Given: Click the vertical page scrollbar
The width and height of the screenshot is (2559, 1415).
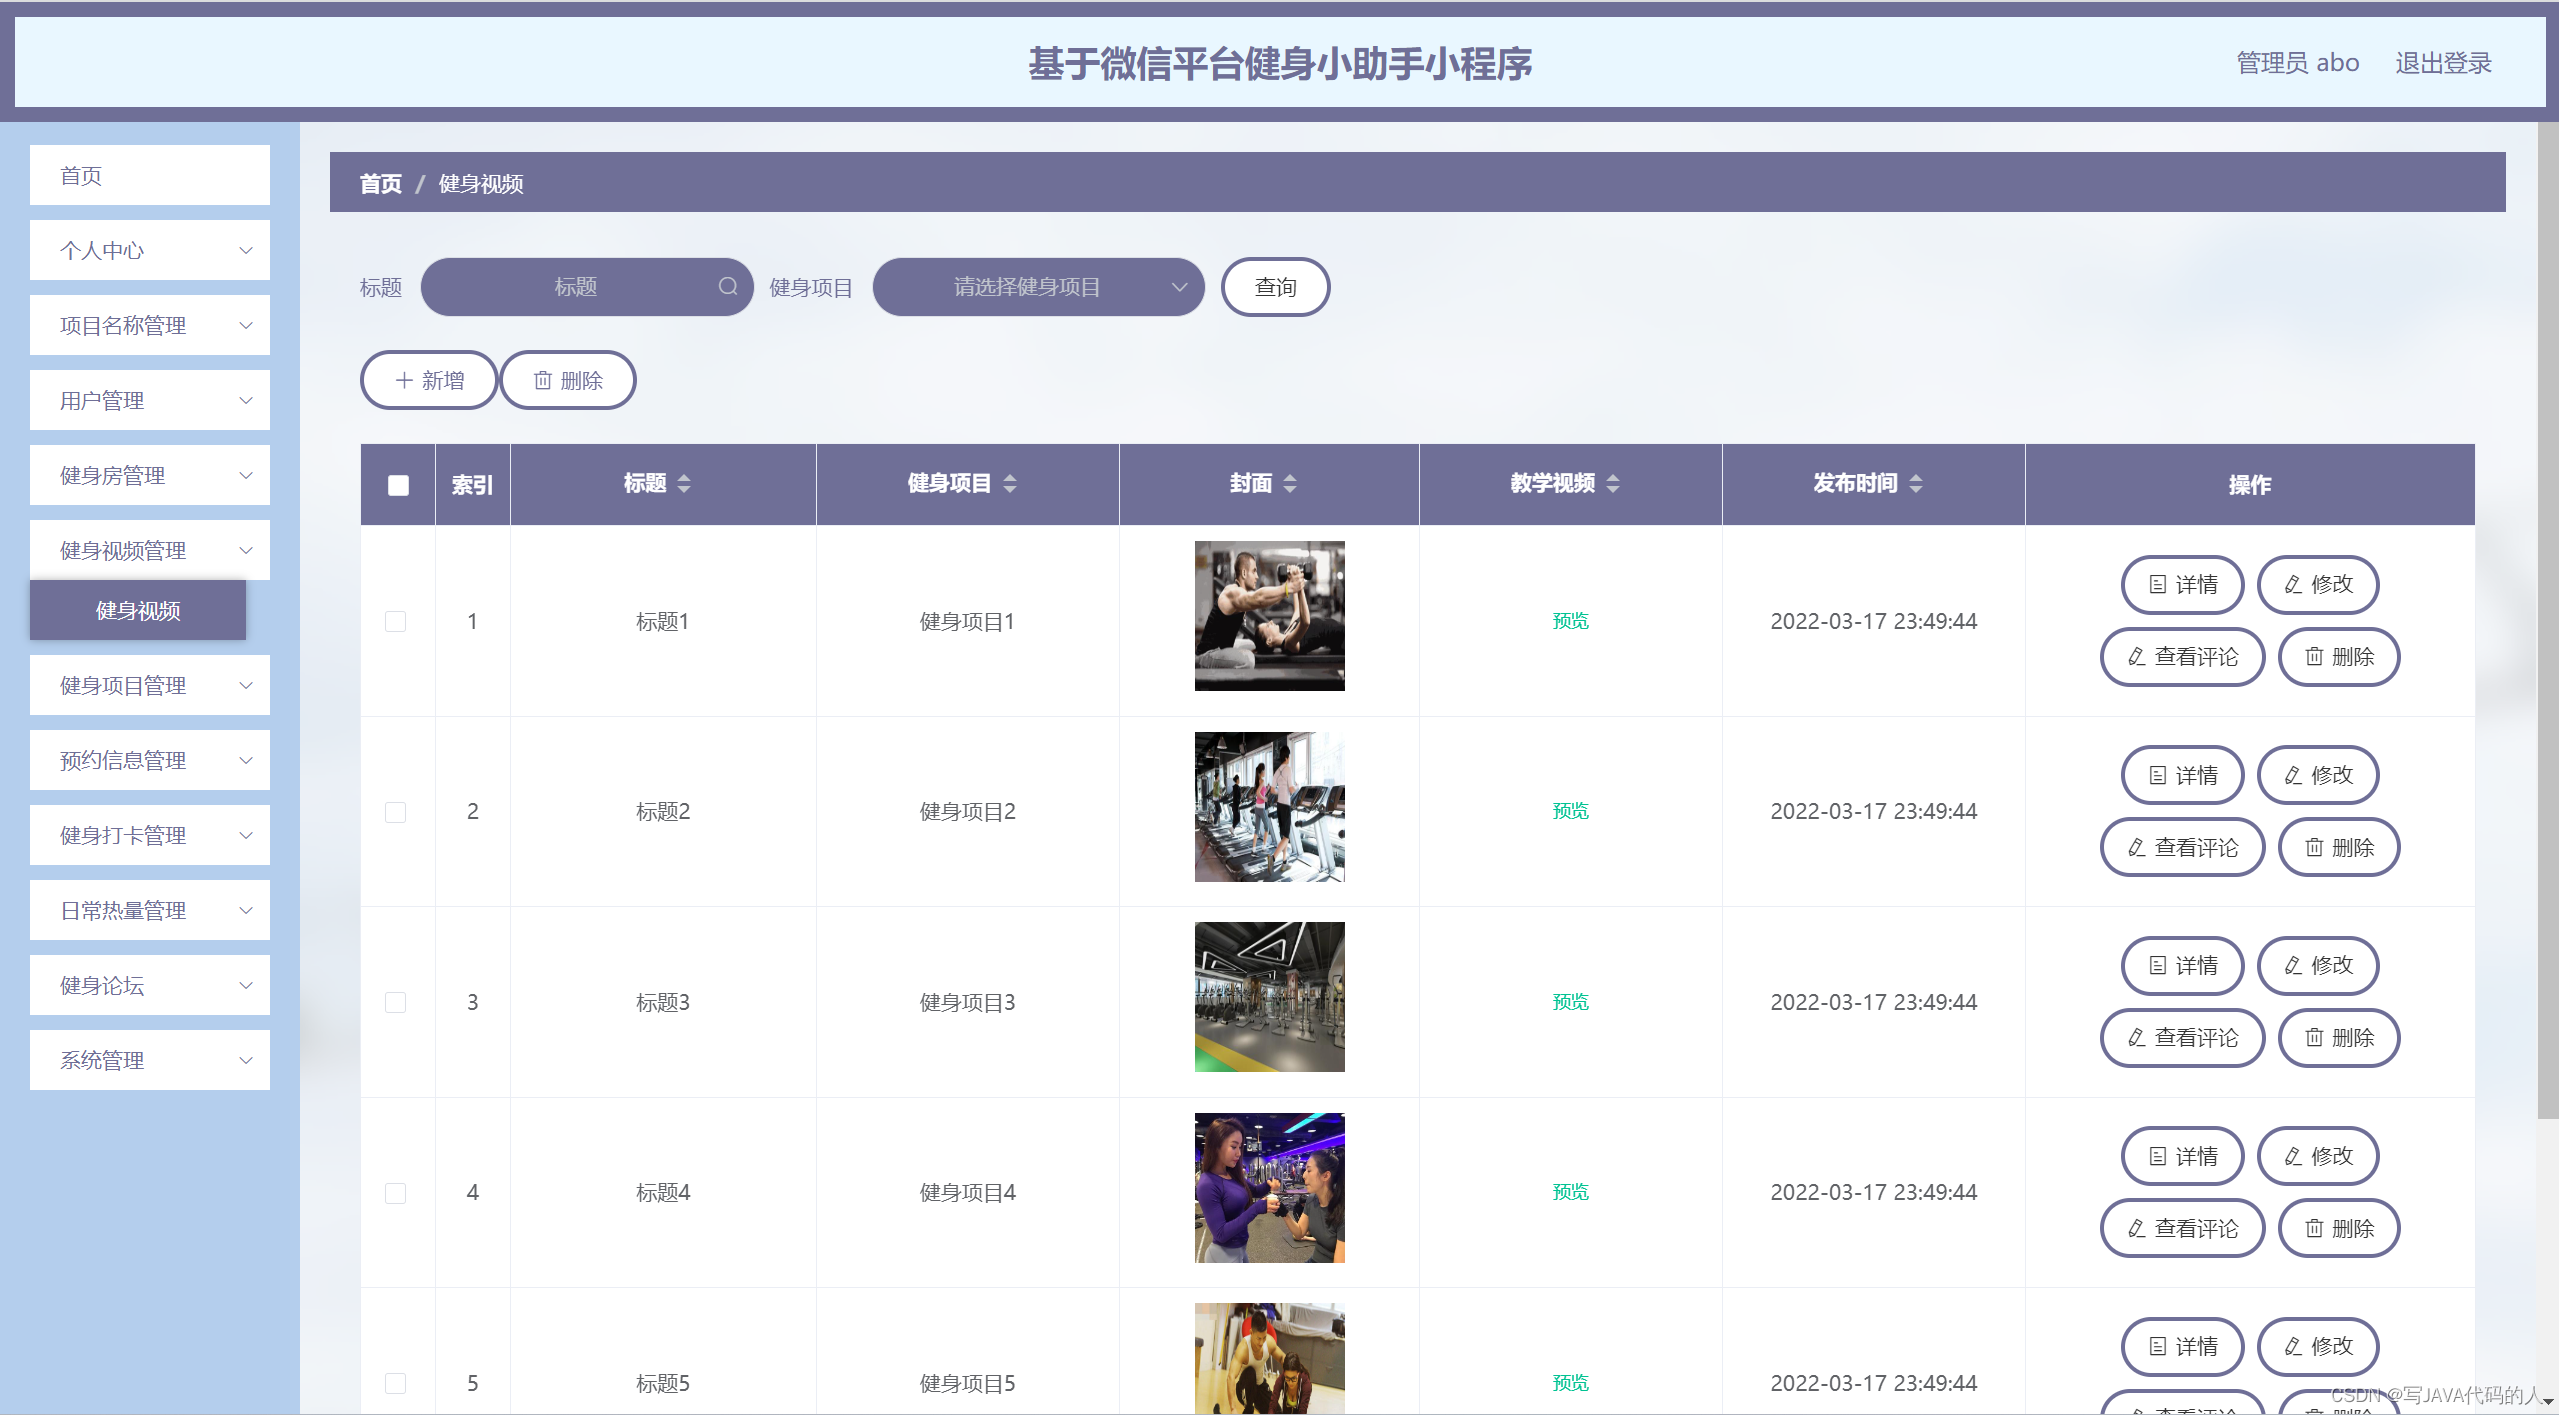Looking at the screenshot, I should coord(2547,620).
